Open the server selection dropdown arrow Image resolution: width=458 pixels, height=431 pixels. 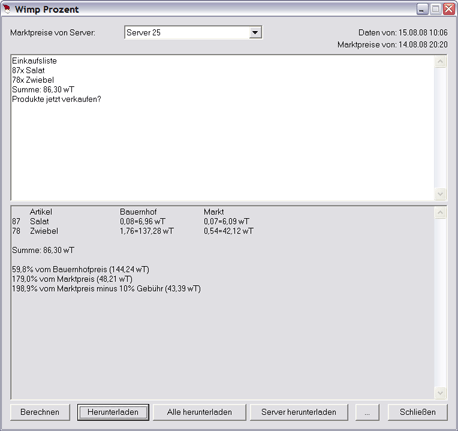pos(255,33)
